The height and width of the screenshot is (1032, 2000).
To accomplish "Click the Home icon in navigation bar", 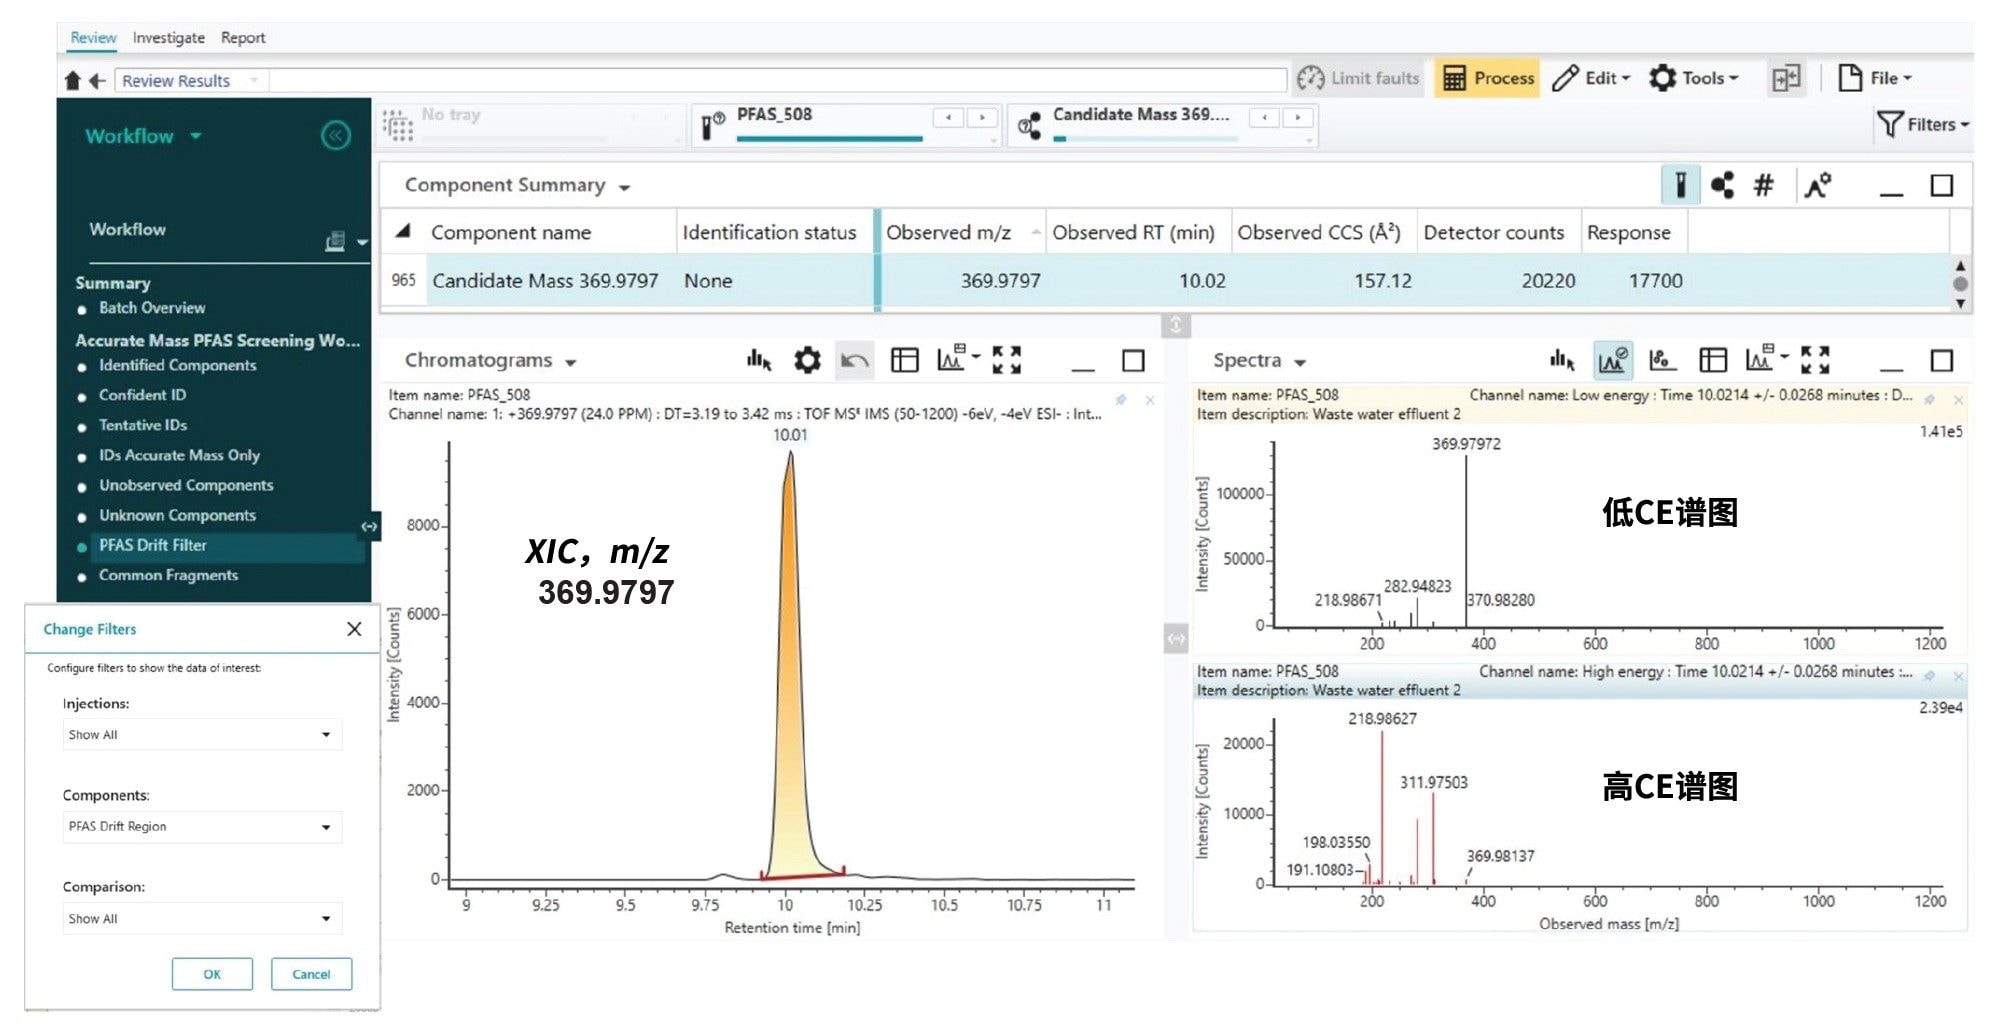I will [72, 81].
